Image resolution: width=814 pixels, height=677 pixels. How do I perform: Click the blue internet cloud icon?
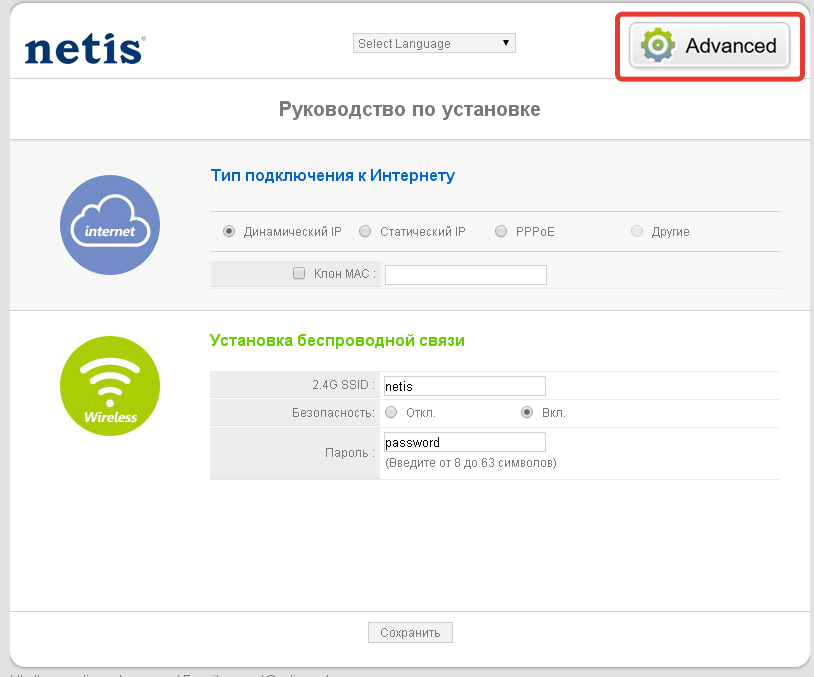coord(110,225)
